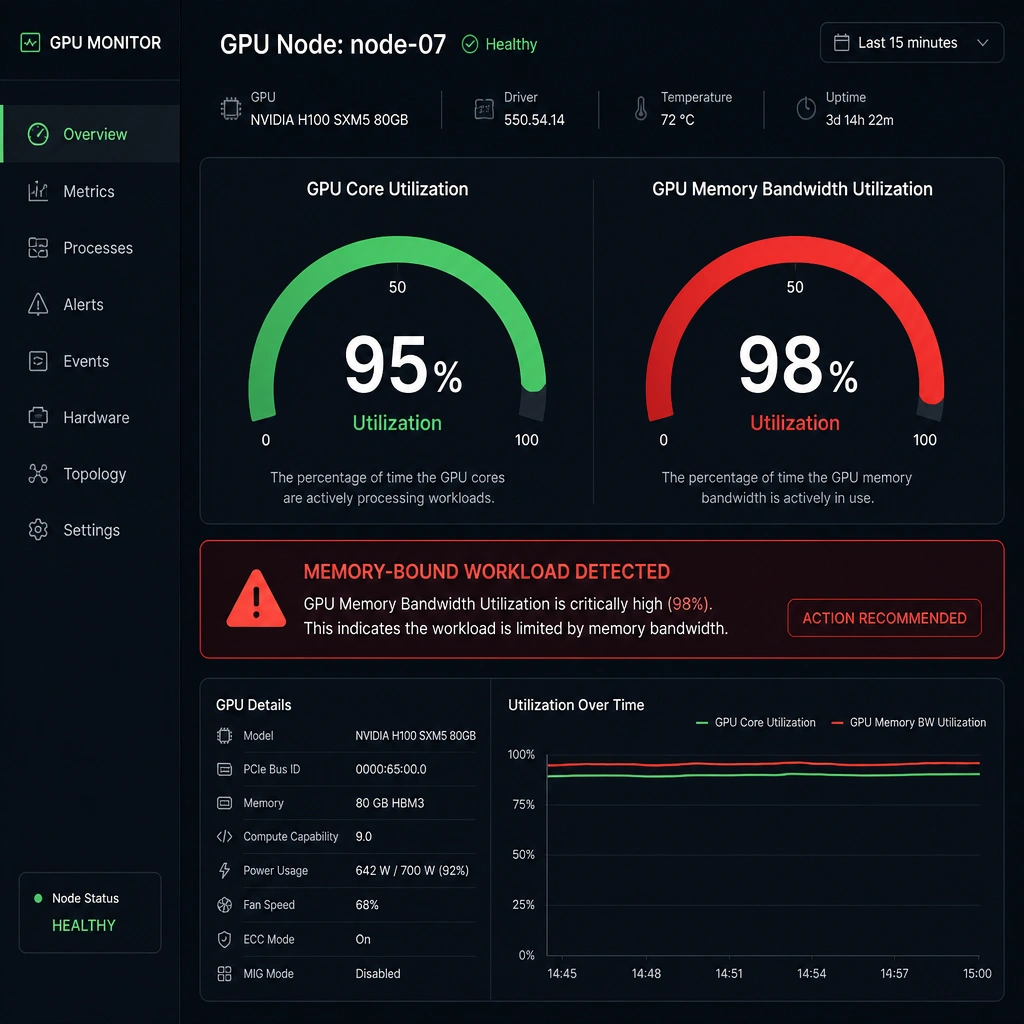Click the green Healthy checkmark icon

click(470, 44)
